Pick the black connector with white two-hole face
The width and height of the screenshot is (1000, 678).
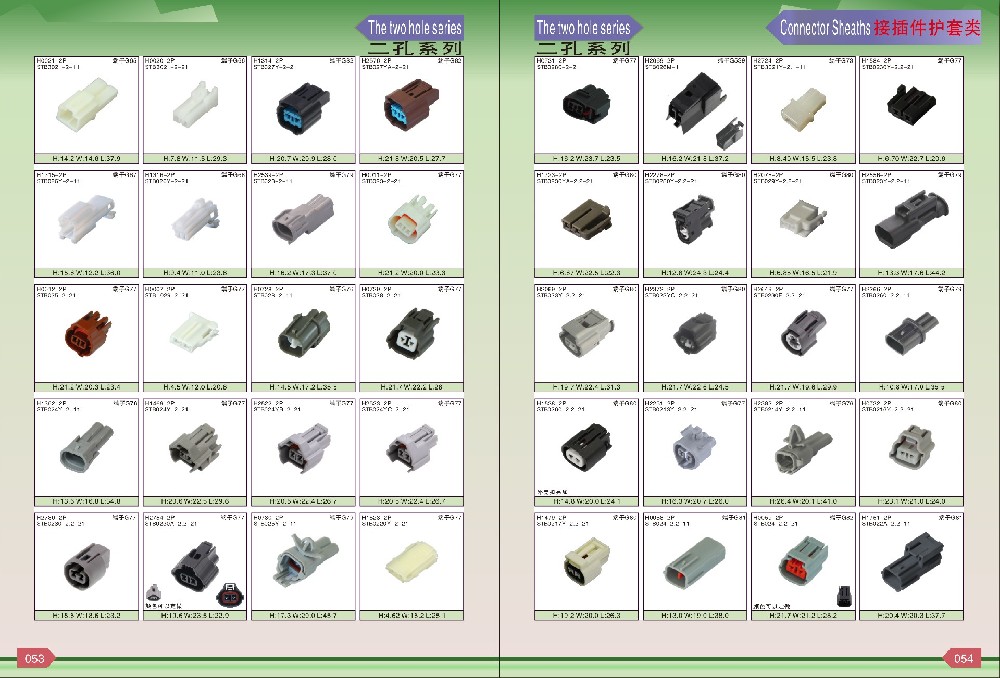tap(586, 446)
